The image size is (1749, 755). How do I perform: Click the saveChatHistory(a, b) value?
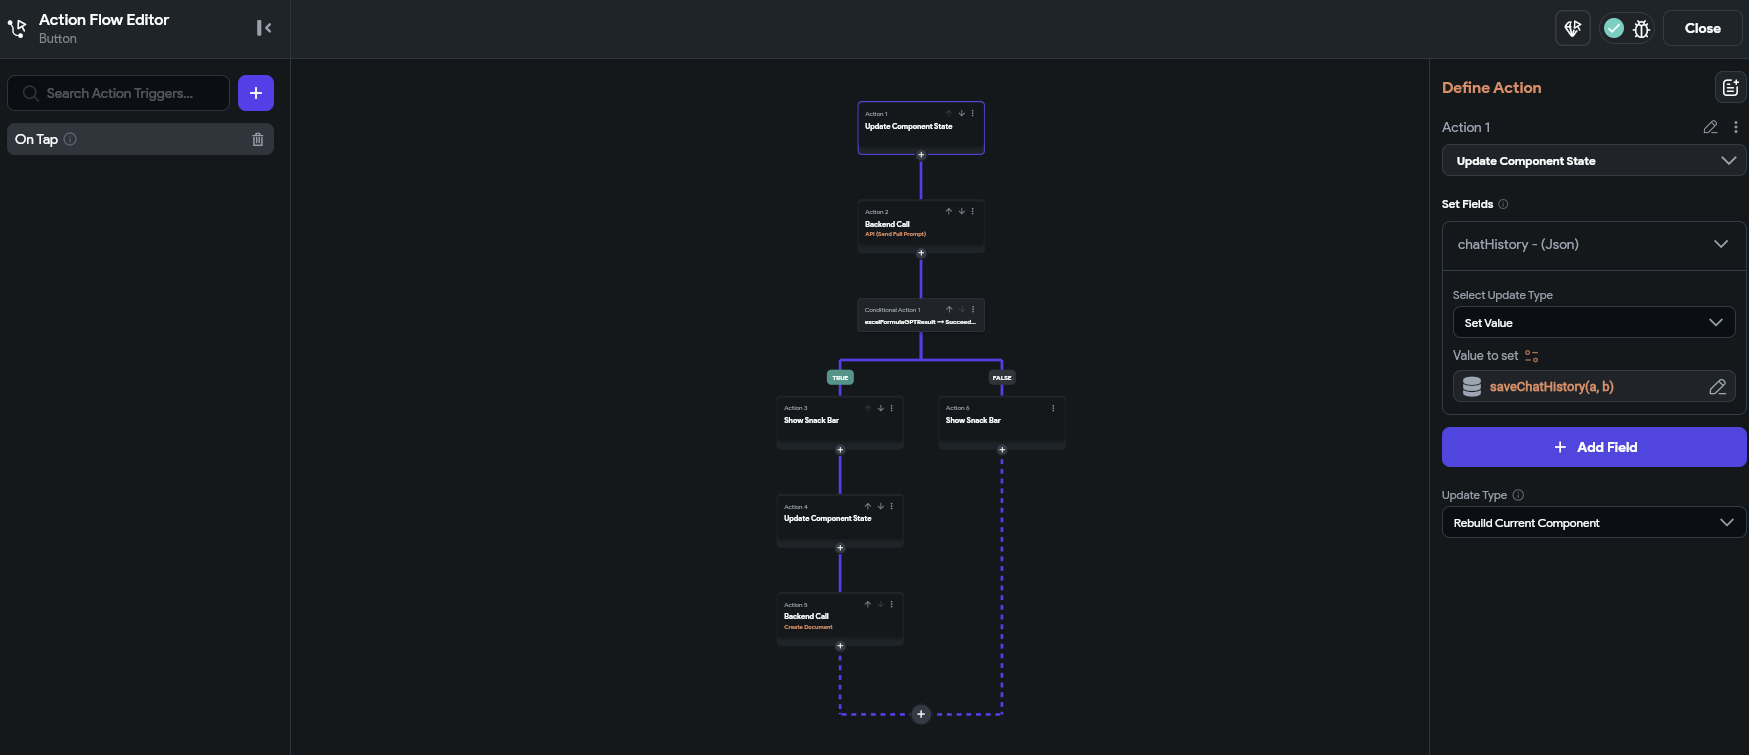pyautogui.click(x=1551, y=387)
